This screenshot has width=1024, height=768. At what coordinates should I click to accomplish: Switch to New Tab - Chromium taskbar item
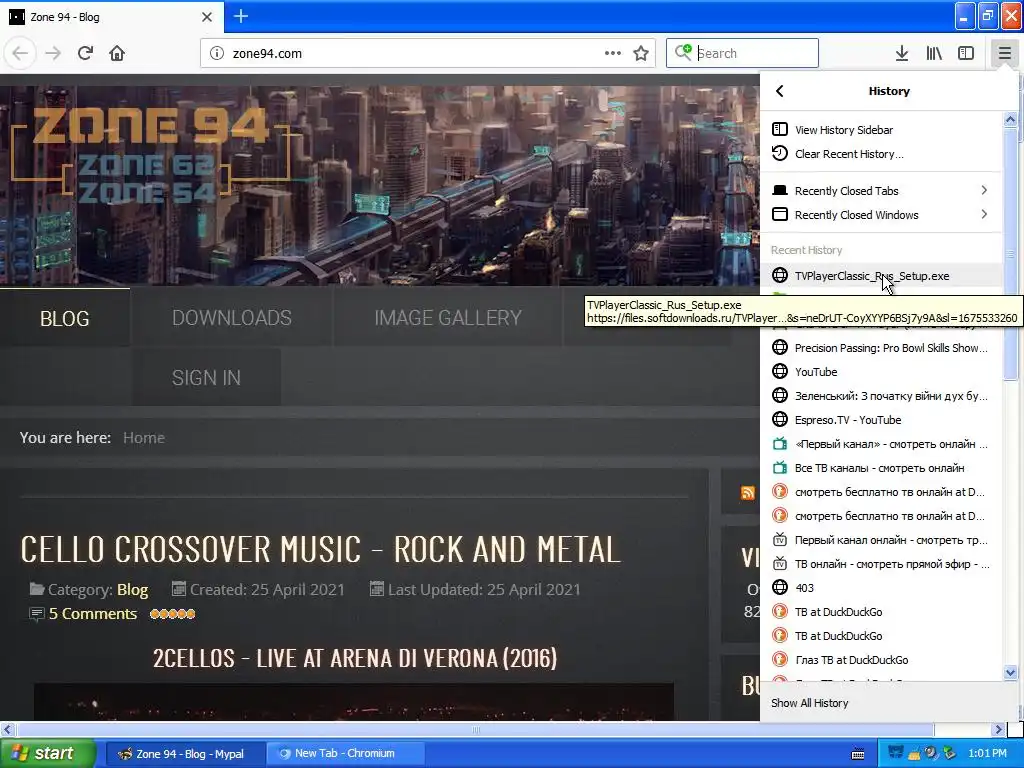tap(345, 754)
